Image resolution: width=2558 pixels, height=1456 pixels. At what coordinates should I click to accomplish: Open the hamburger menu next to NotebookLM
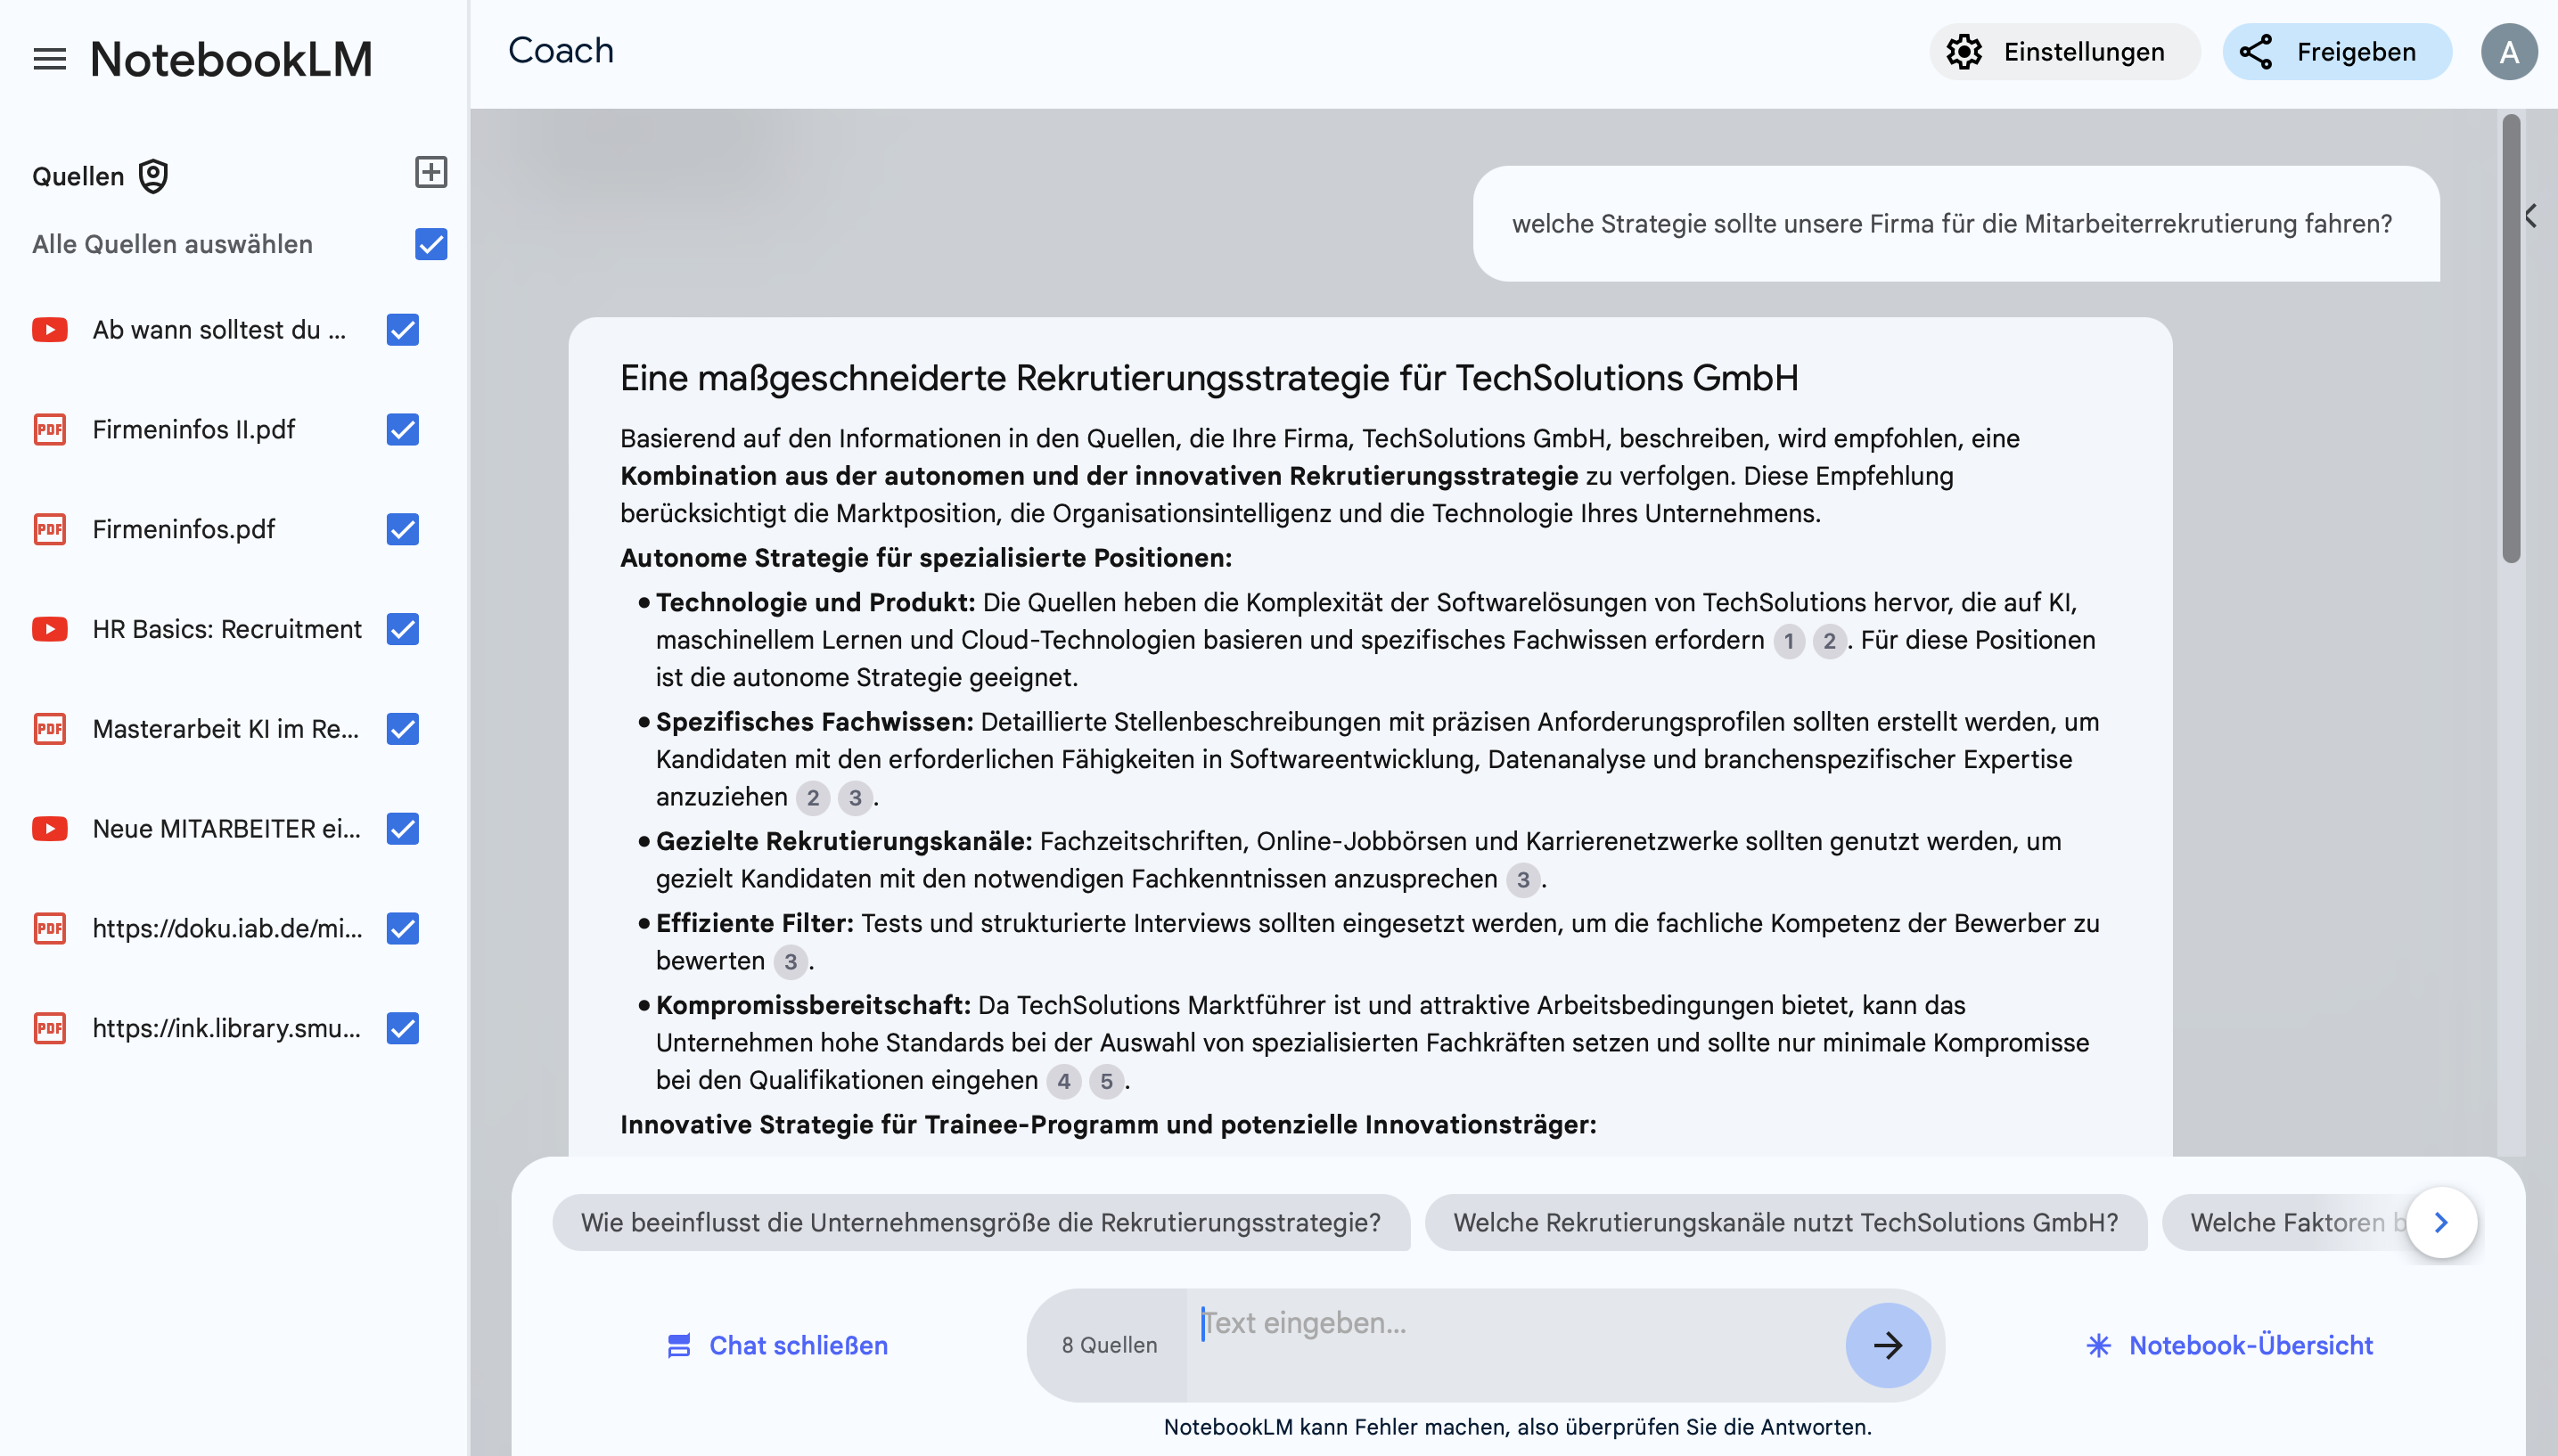click(50, 59)
